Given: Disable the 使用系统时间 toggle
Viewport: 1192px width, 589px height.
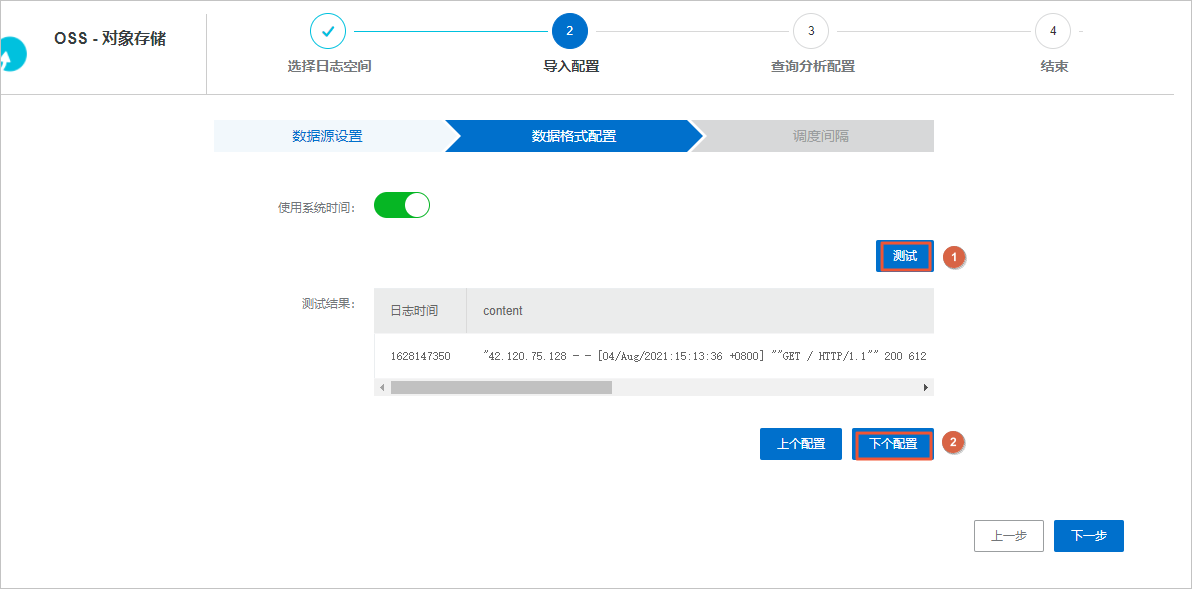Looking at the screenshot, I should point(401,204).
